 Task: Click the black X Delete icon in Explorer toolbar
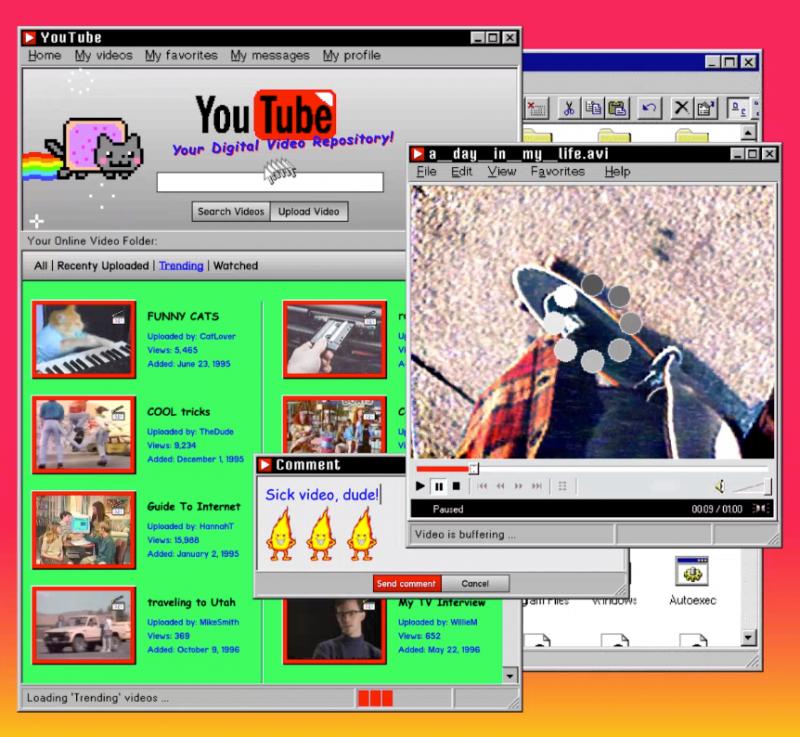click(x=682, y=108)
